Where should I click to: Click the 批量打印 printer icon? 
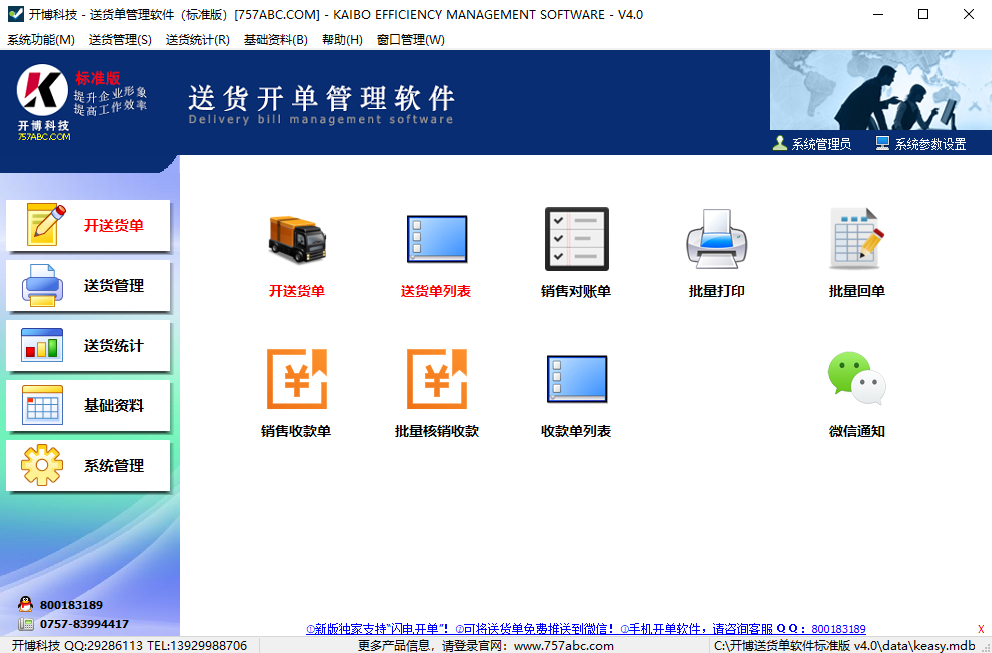[x=716, y=240]
